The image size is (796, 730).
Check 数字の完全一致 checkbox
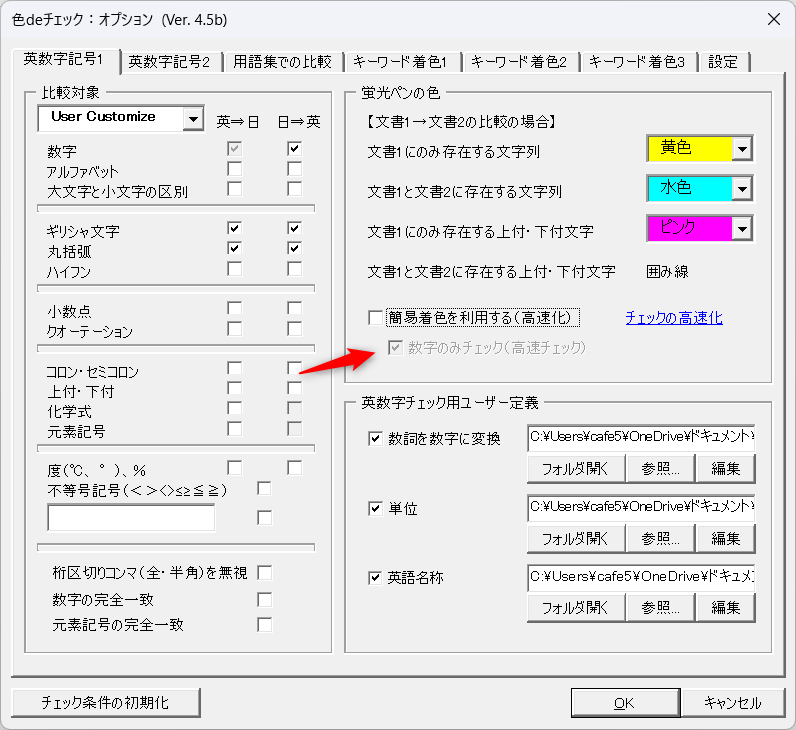coord(265,600)
